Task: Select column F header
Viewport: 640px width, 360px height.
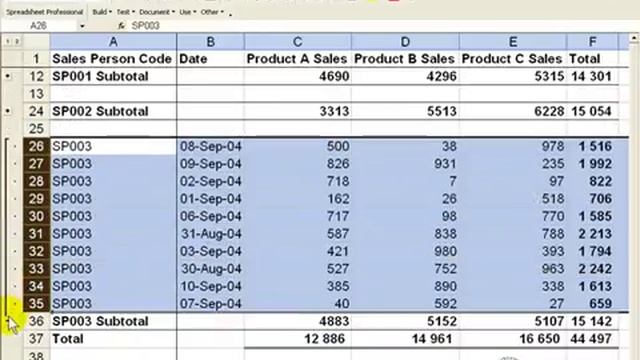Action: click(x=592, y=42)
